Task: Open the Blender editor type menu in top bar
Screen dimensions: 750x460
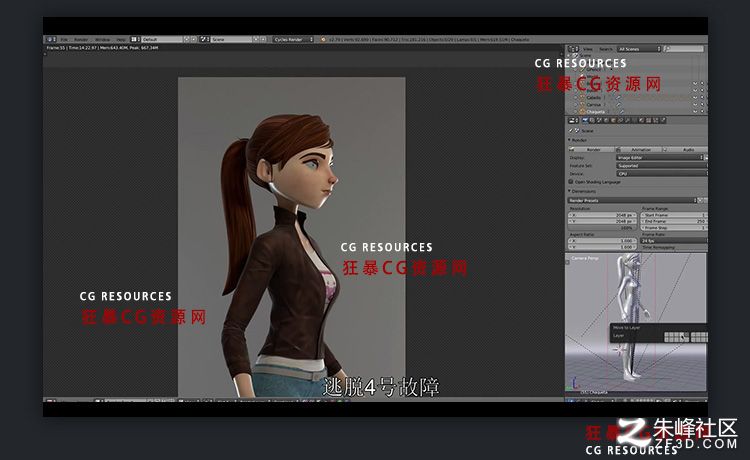Action: tap(51, 39)
